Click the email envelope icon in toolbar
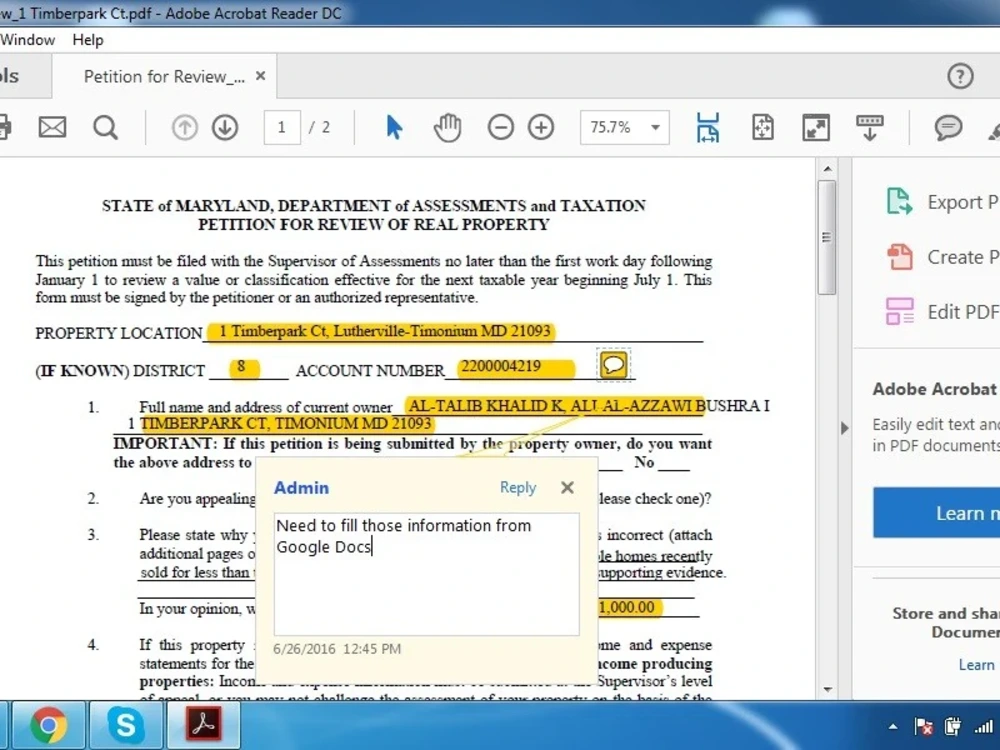 52,128
